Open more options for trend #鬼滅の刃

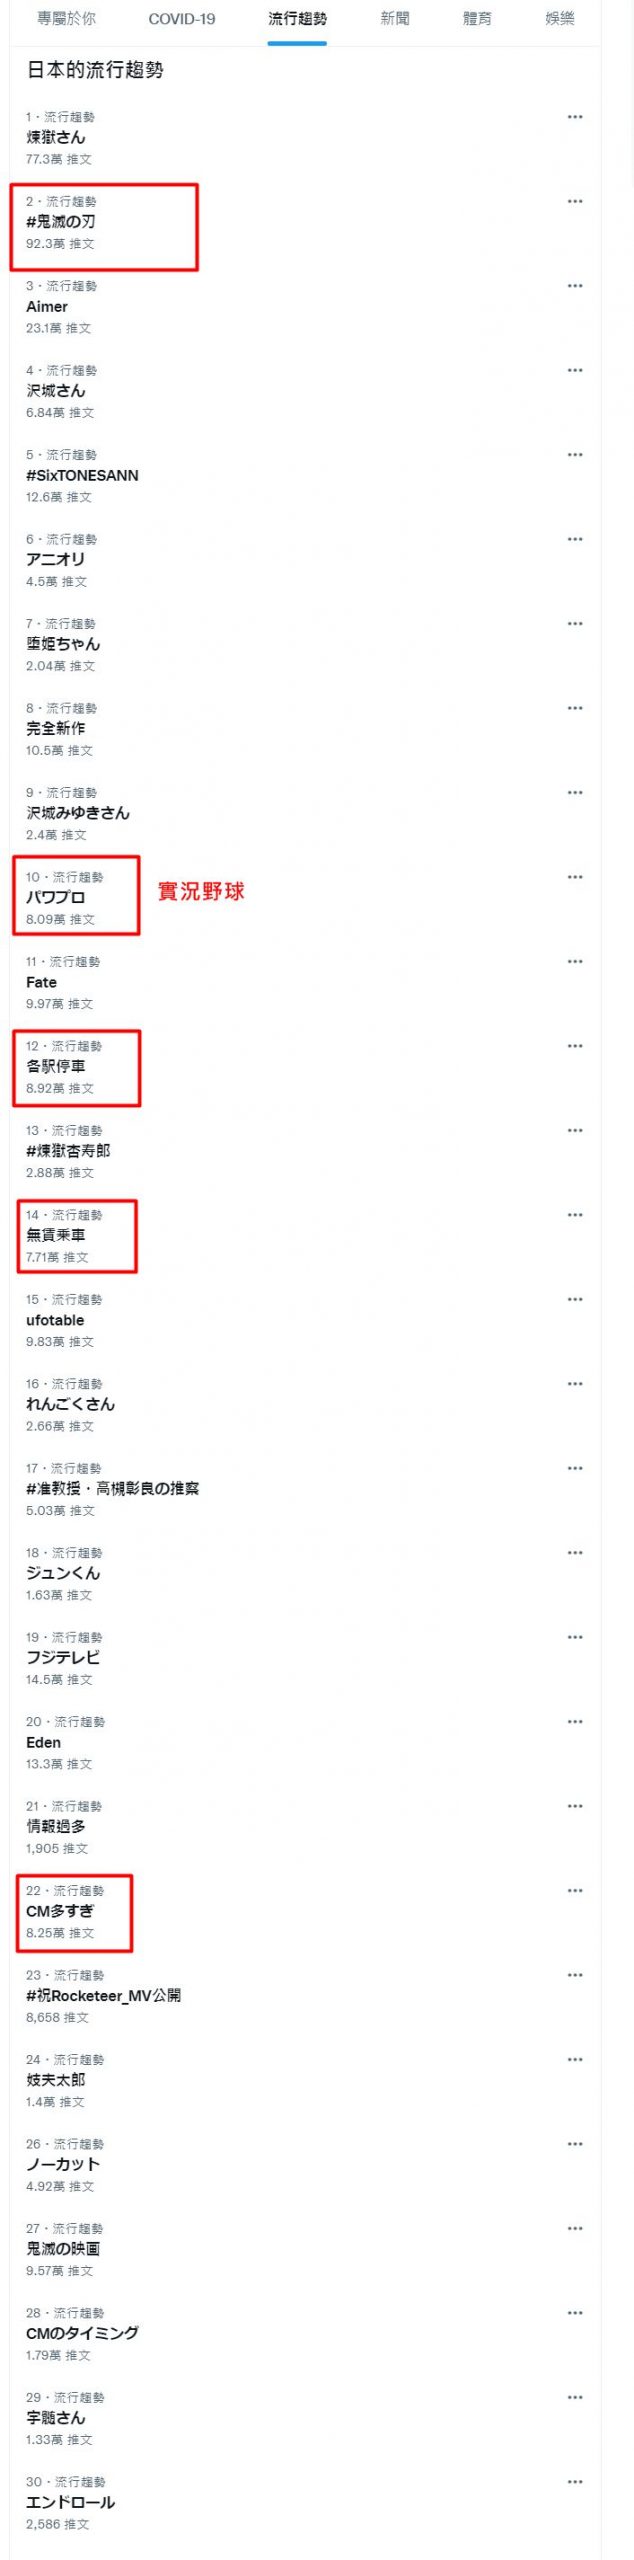click(575, 202)
